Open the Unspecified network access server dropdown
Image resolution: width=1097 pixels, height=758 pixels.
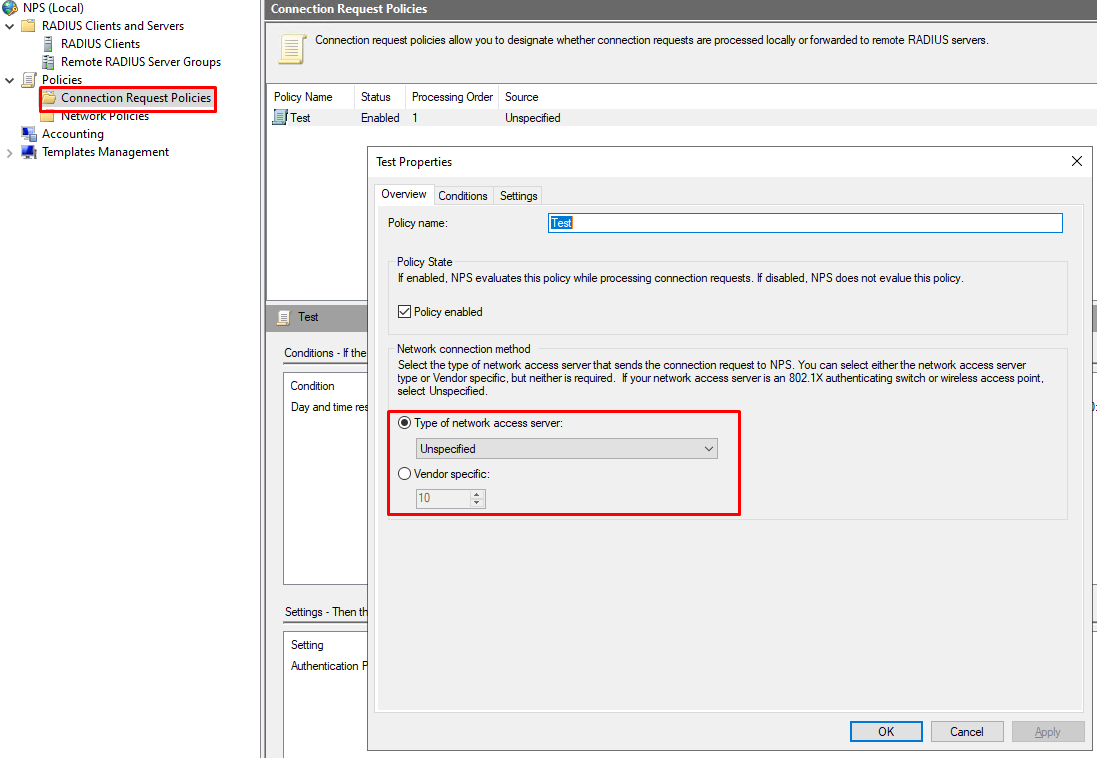pos(567,449)
